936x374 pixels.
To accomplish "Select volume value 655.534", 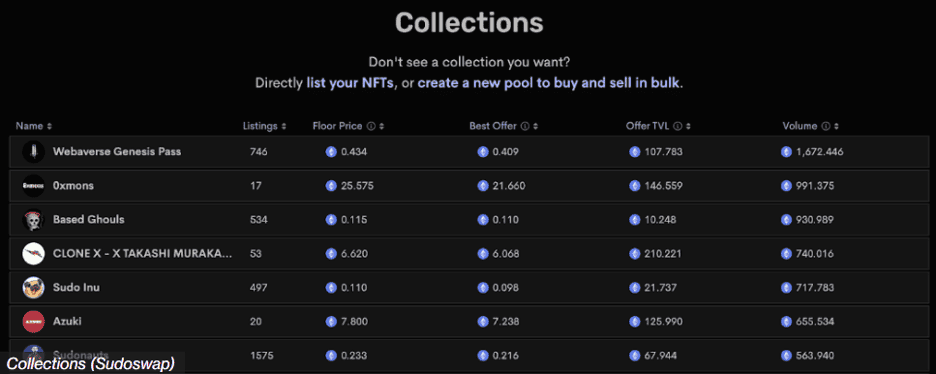I will coord(815,322).
